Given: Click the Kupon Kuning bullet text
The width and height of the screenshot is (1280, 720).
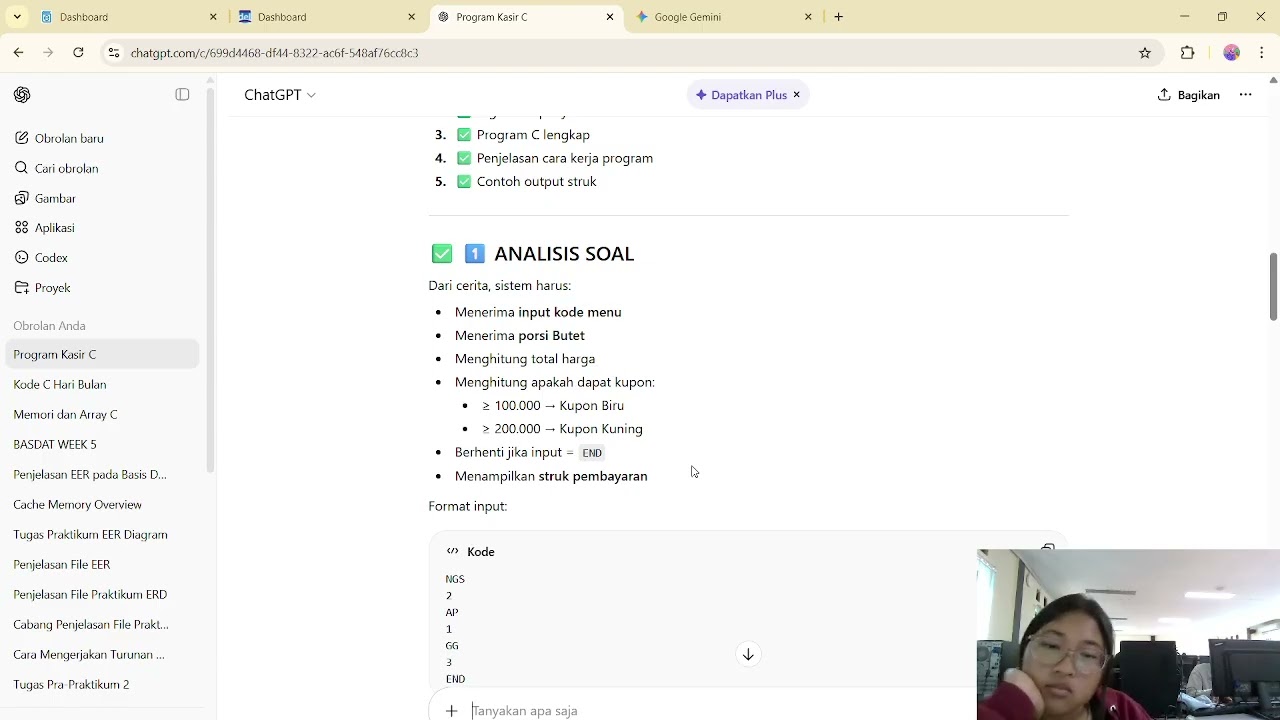Looking at the screenshot, I should pos(562,429).
